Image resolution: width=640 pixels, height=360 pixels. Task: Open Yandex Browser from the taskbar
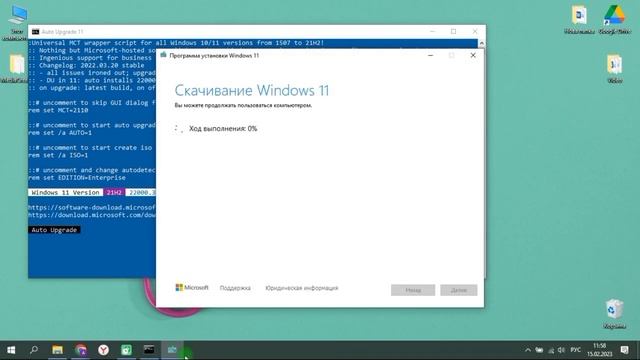point(103,350)
